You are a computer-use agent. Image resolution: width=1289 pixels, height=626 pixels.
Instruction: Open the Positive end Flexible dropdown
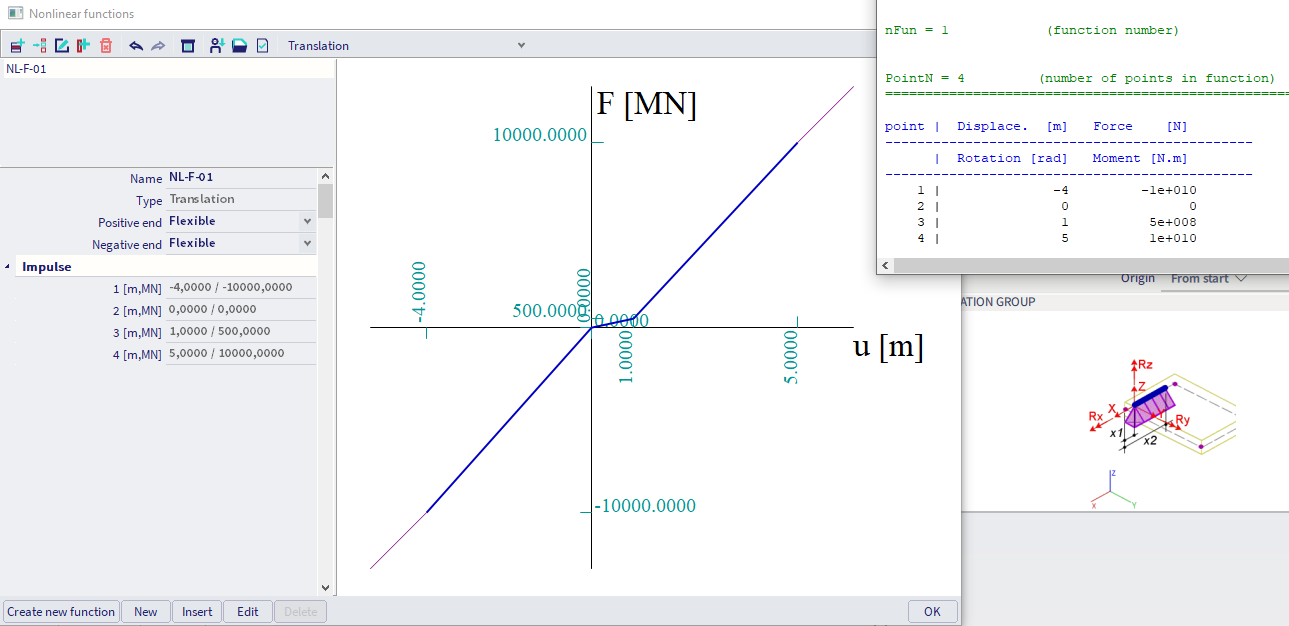coord(307,221)
